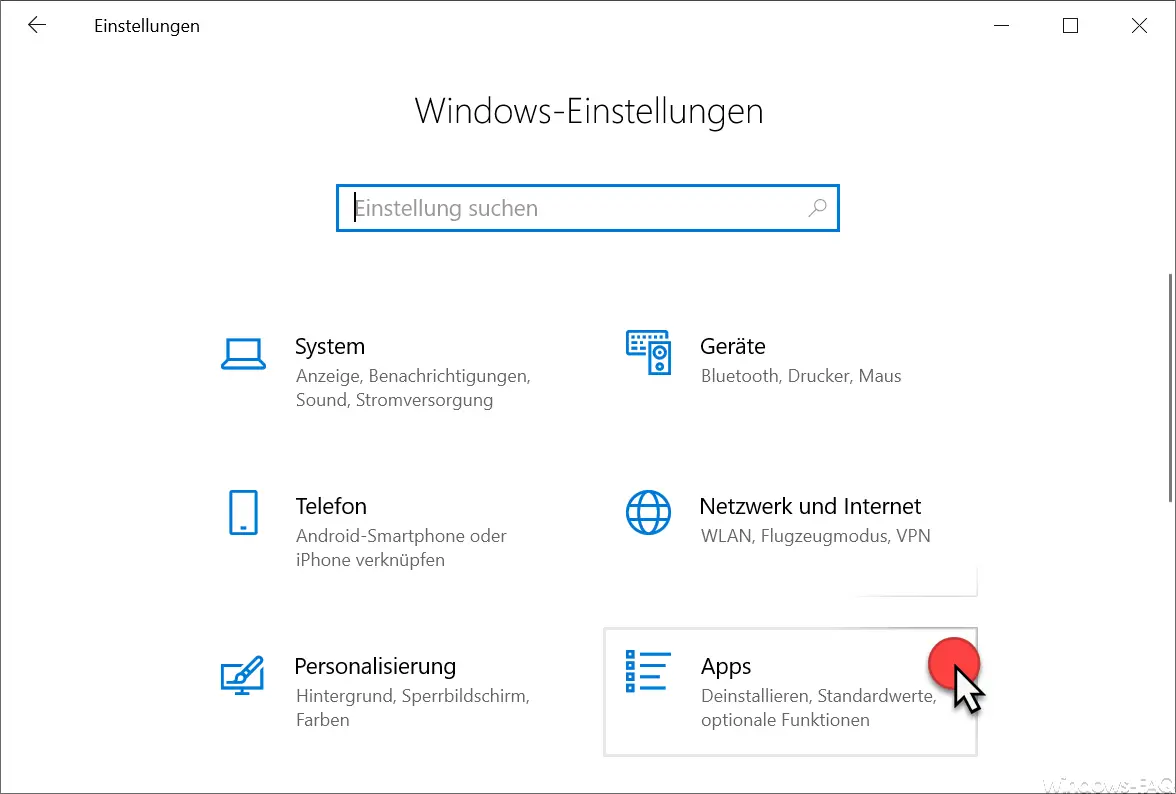Focus the 'Einstellung suchen' search field
1176x794 pixels.
[x=587, y=208]
